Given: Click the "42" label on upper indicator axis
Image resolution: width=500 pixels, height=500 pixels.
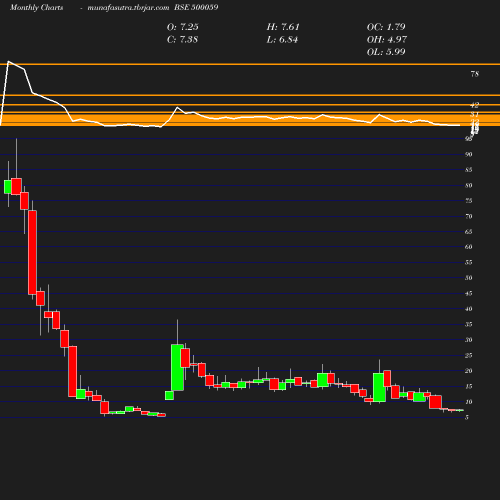Looking at the screenshot, I should pyautogui.click(x=475, y=105).
